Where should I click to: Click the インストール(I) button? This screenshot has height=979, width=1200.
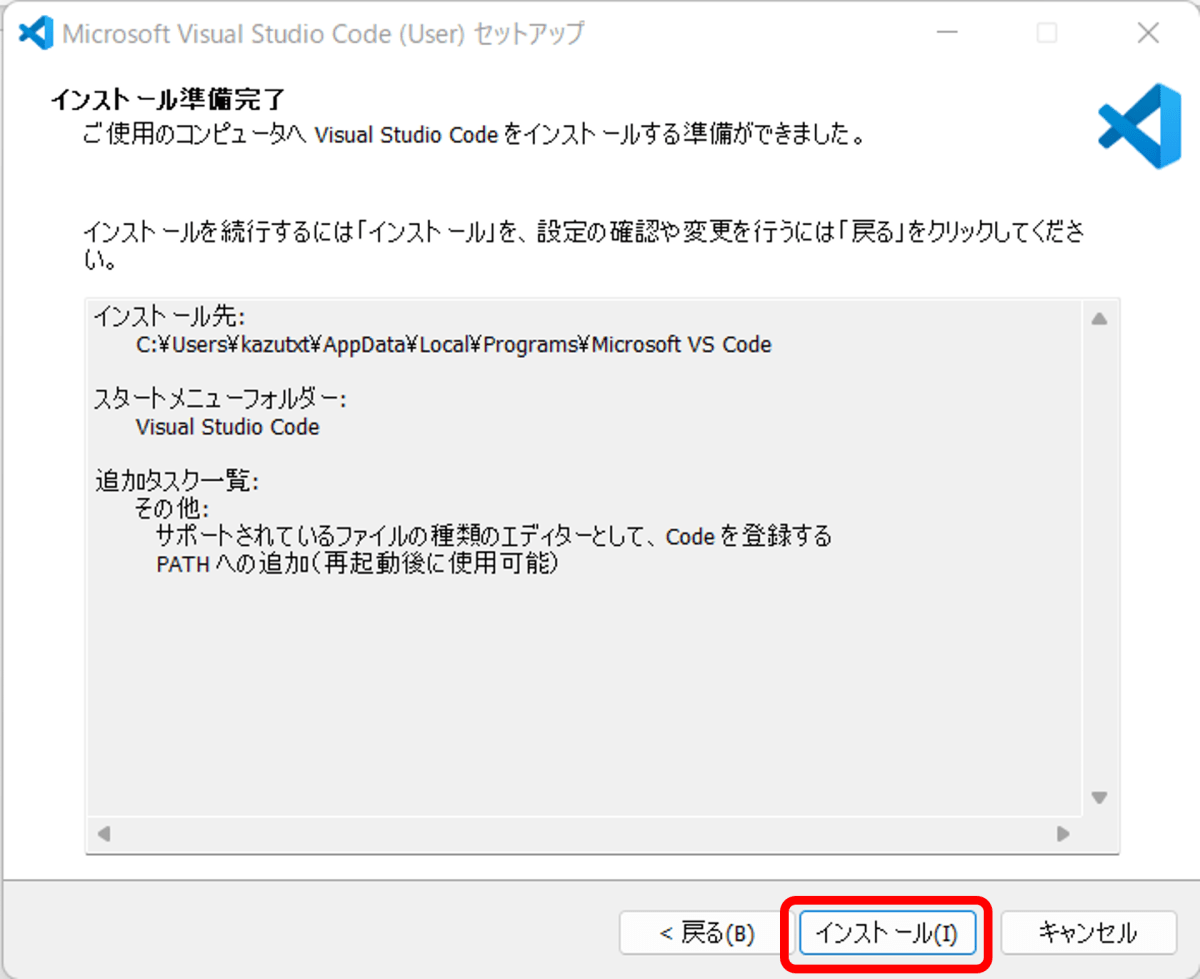pyautogui.click(x=886, y=934)
